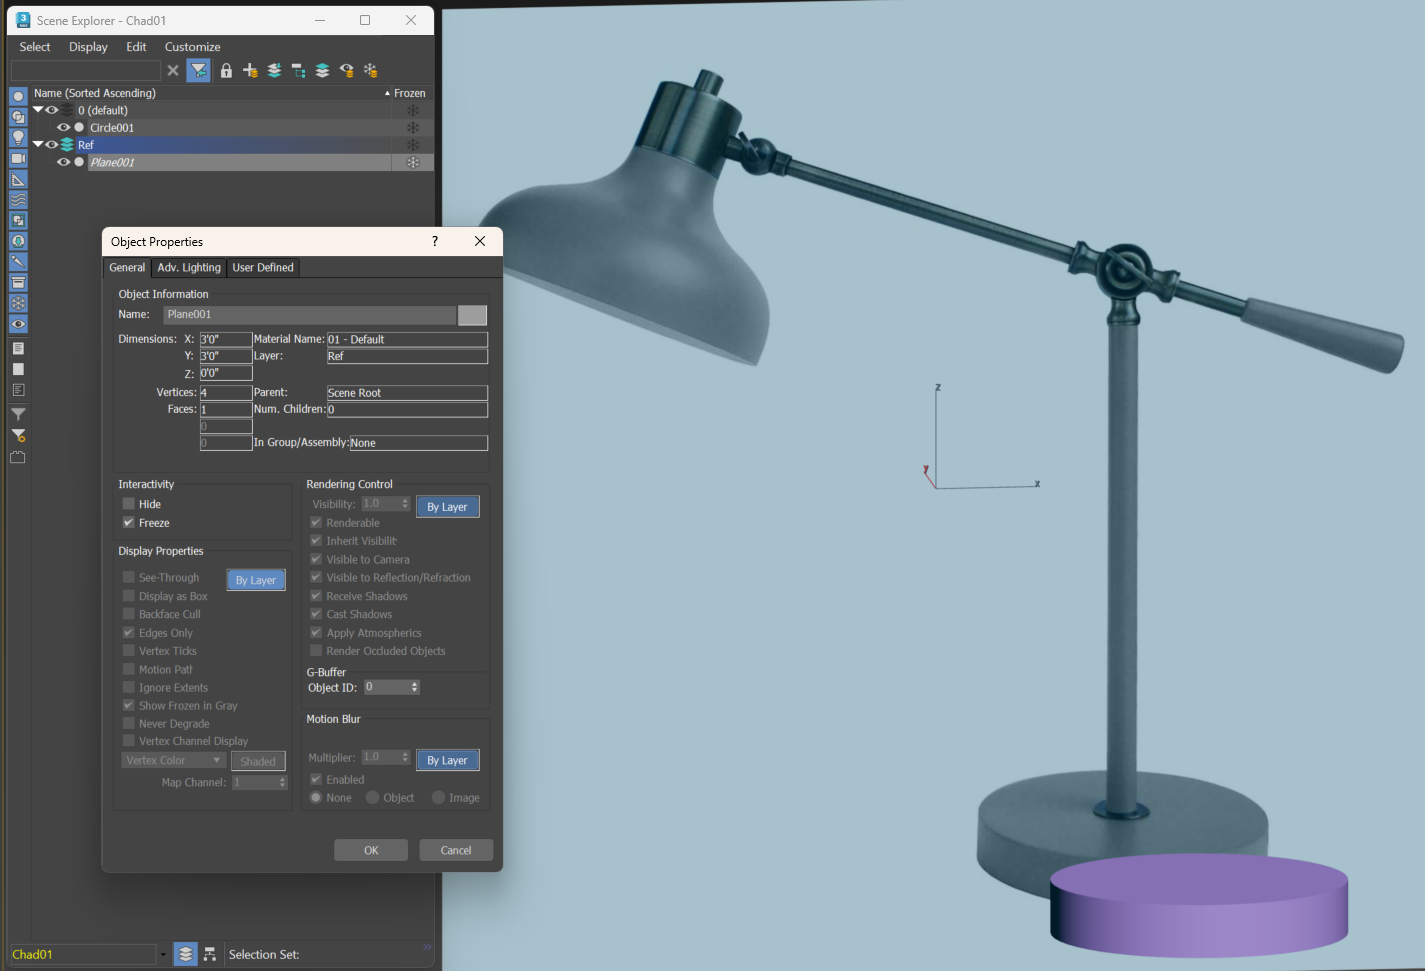
Task: Collapse the Ref layer tree
Action: pos(38,144)
